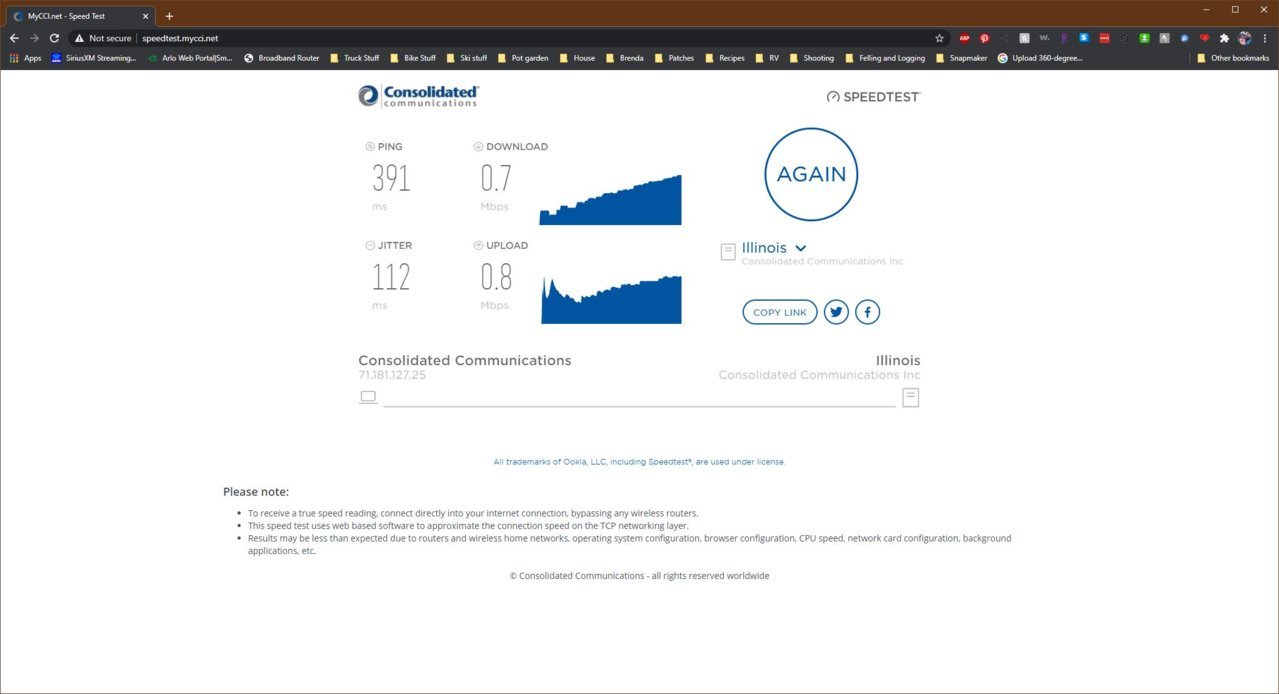Click the download arrow icon
The height and width of the screenshot is (694, 1279).
(x=478, y=147)
